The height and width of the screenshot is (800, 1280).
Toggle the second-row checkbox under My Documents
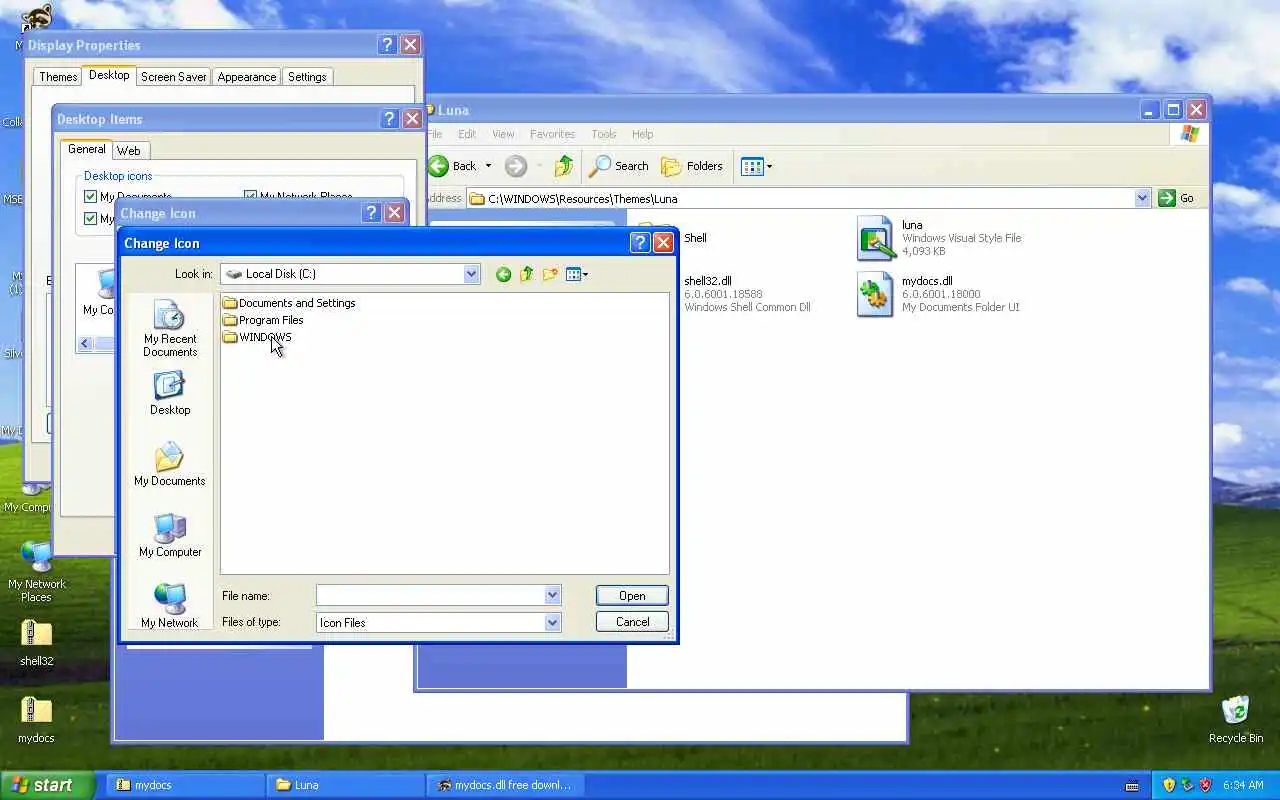pyautogui.click(x=91, y=219)
